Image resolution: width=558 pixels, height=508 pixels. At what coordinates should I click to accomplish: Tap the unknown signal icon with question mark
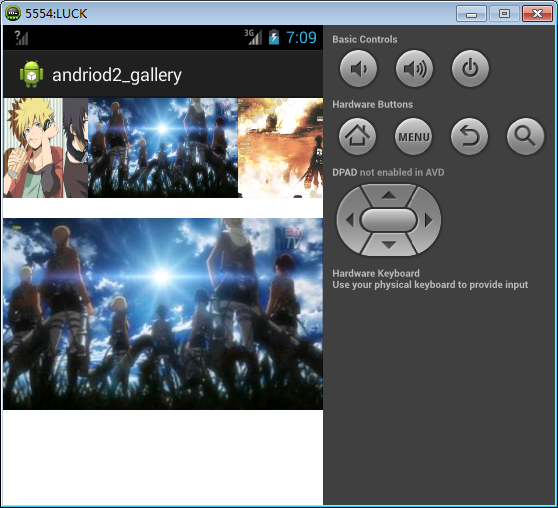pyautogui.click(x=21, y=38)
